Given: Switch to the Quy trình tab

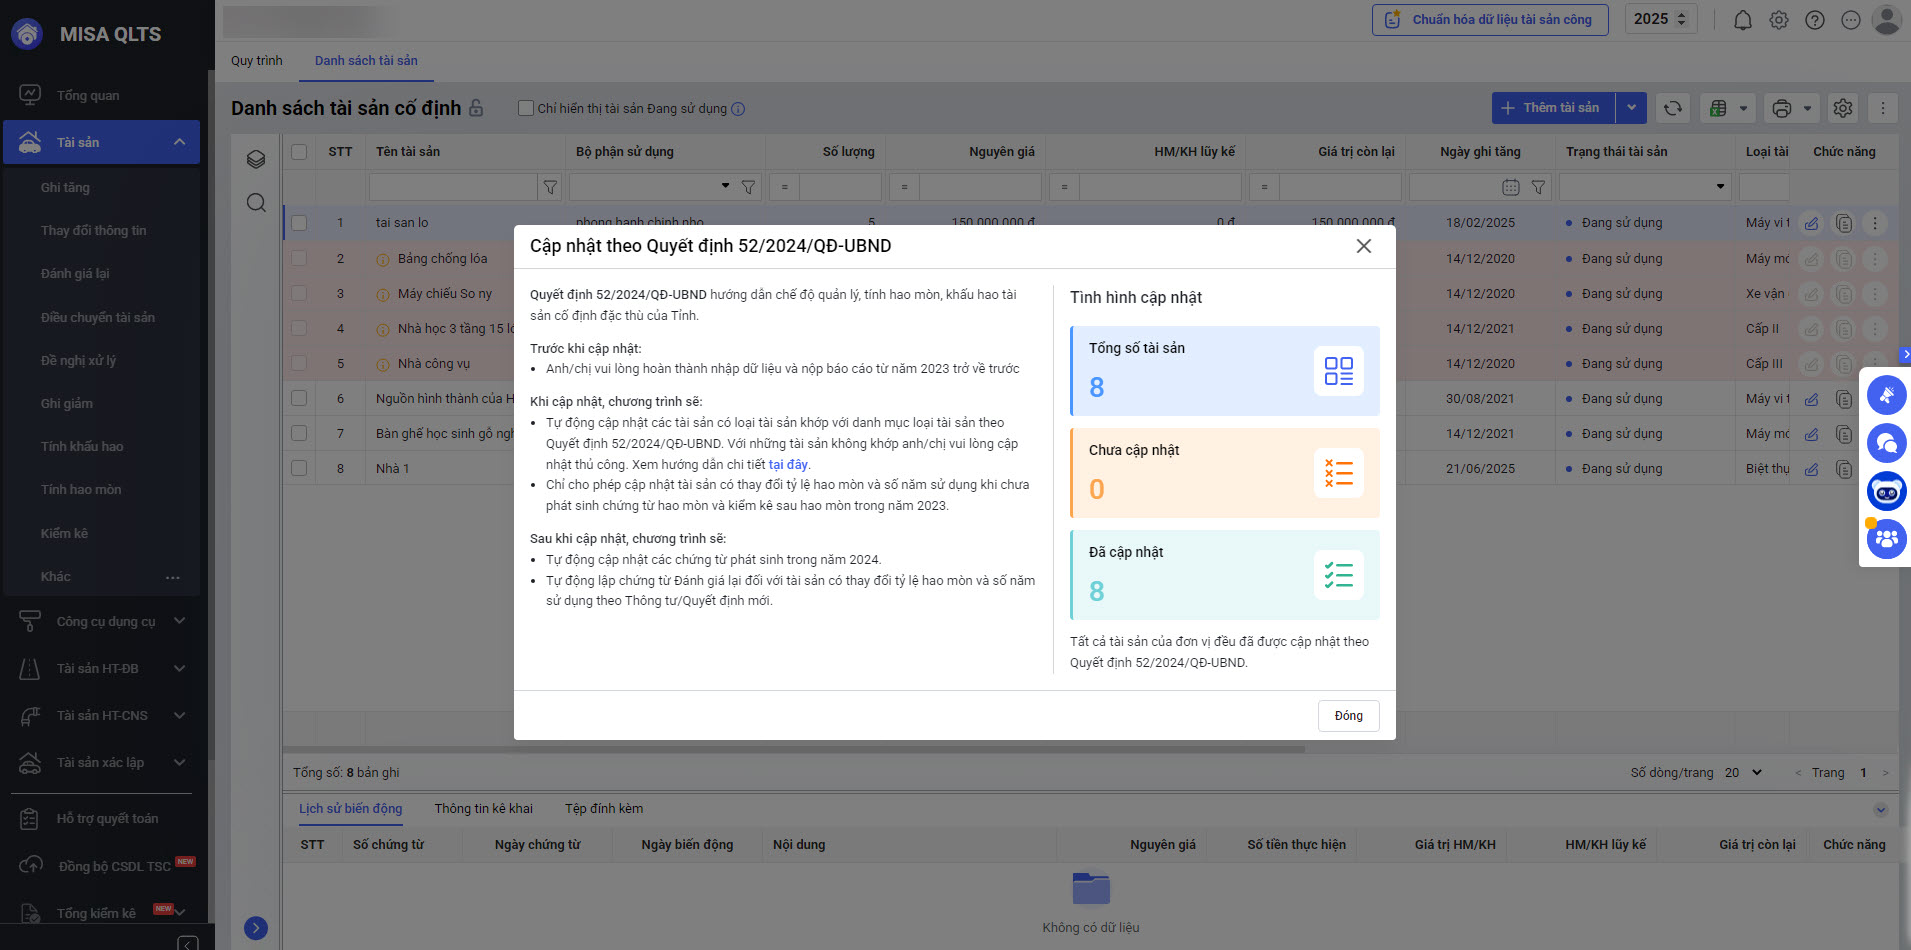Looking at the screenshot, I should [x=256, y=61].
